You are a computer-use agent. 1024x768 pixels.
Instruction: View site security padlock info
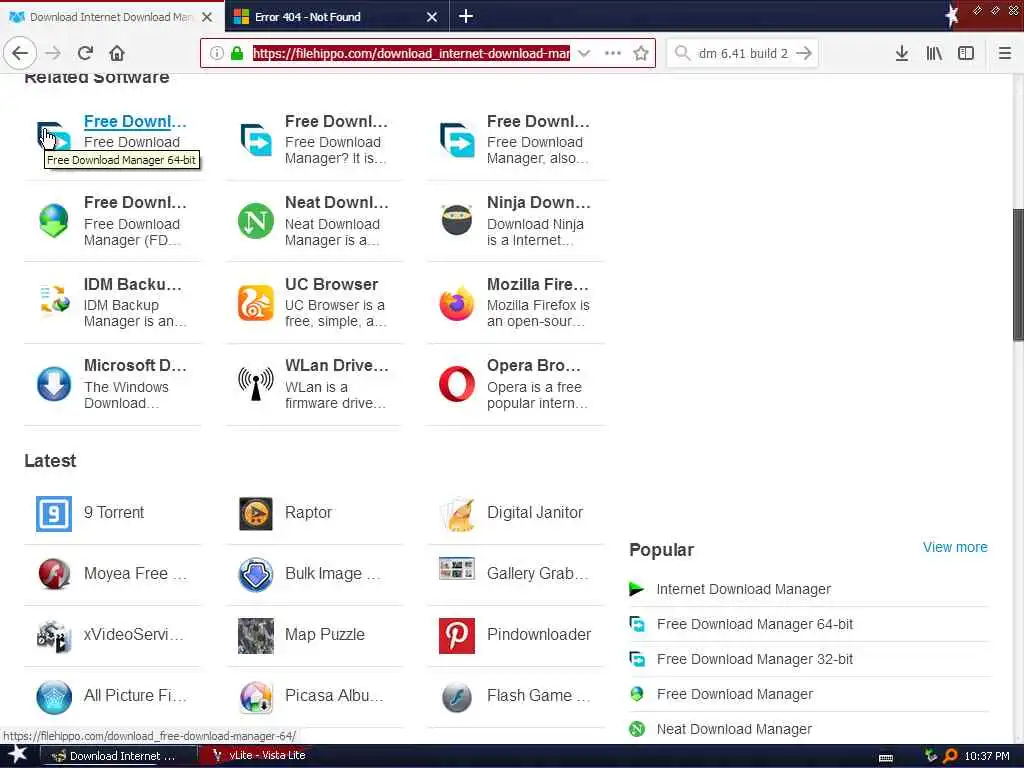click(237, 53)
